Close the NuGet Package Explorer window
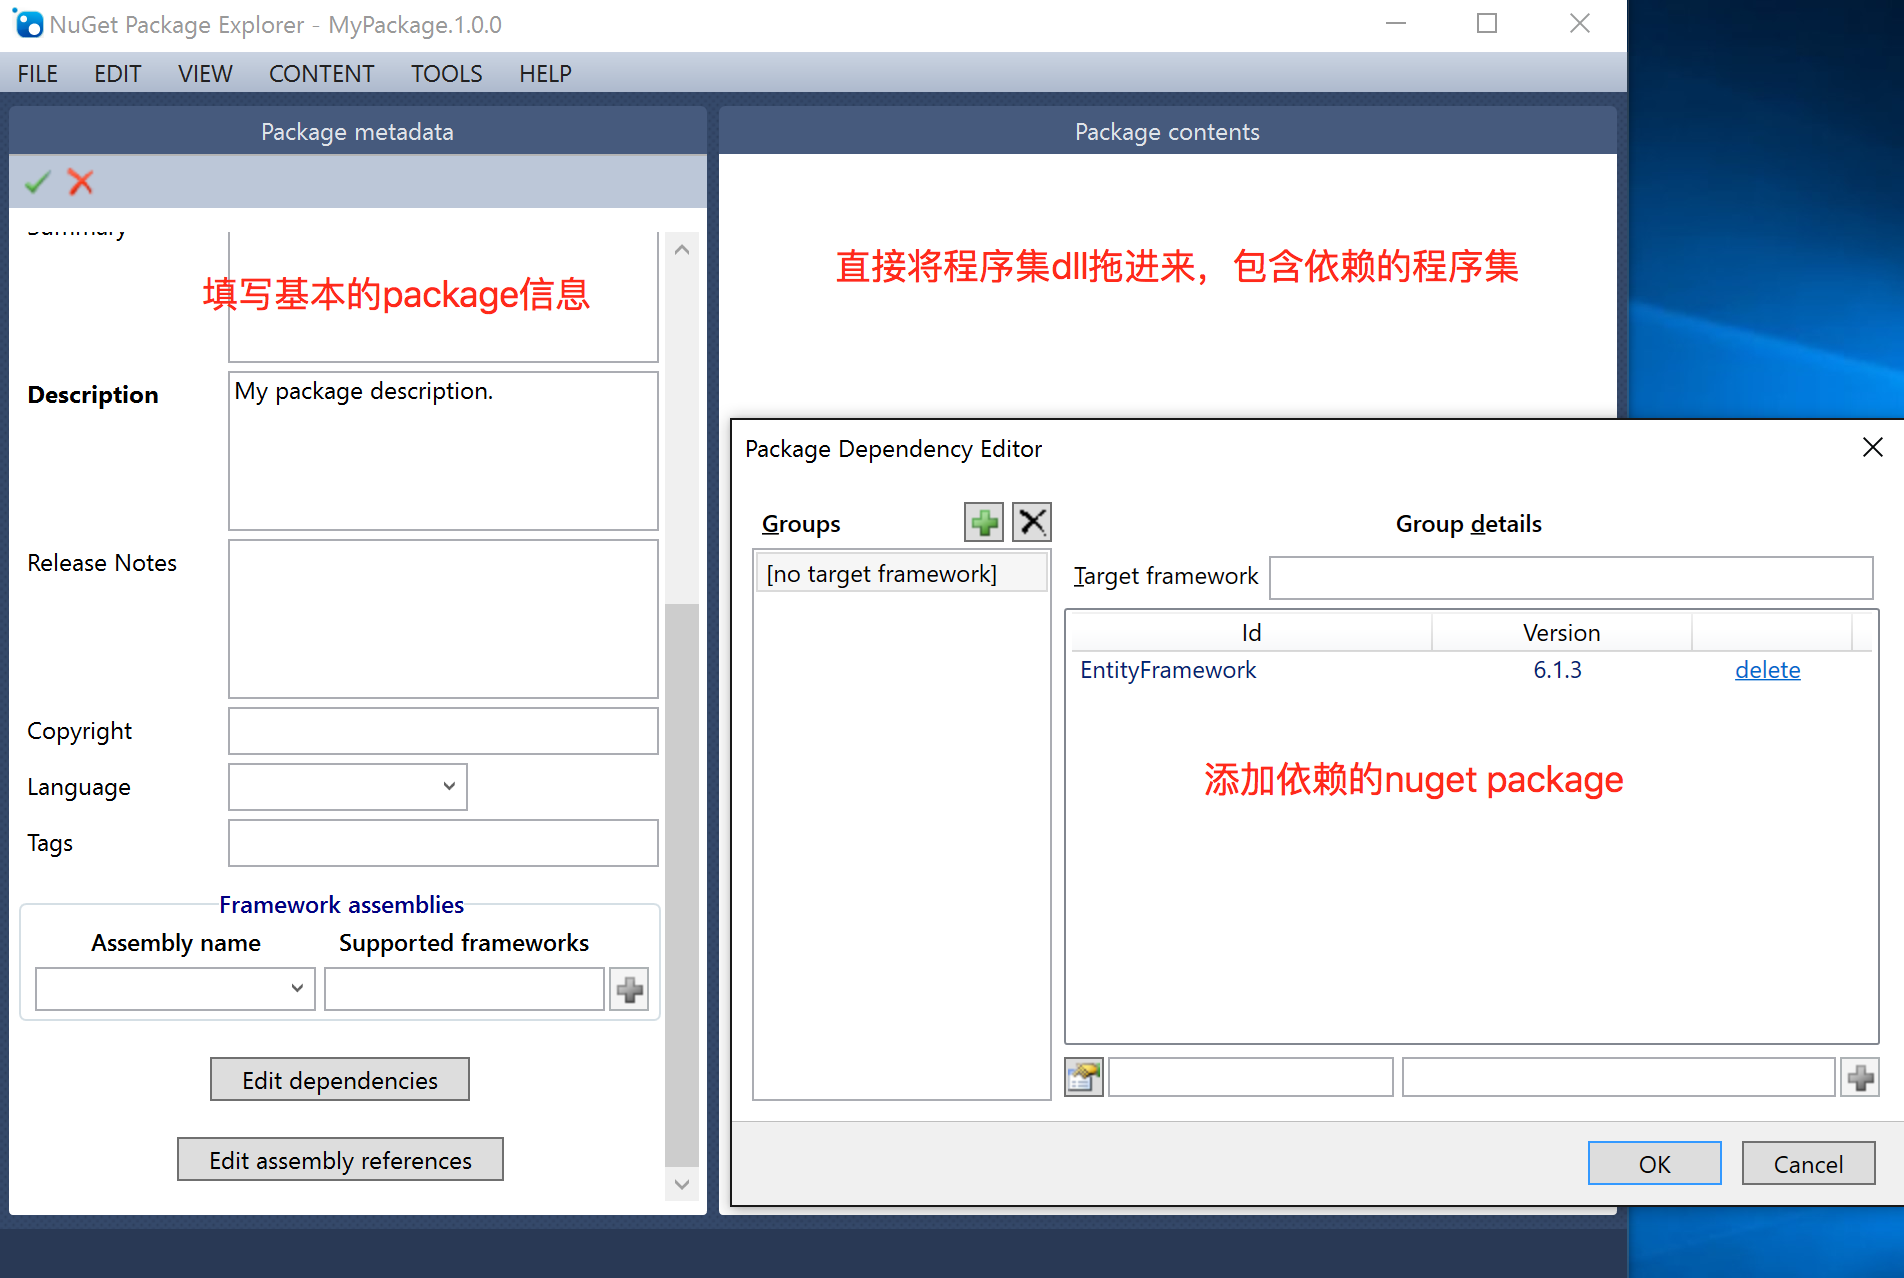 click(x=1580, y=24)
